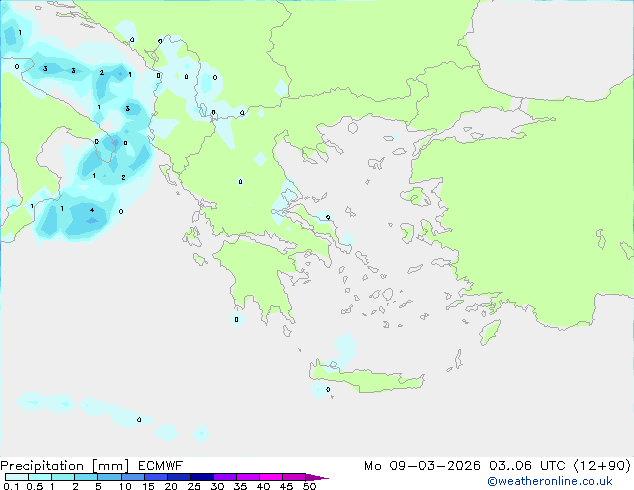Screen dimensions: 634x490
Task: Click the 45–50 mm legend color swatch
Action: tap(294, 477)
